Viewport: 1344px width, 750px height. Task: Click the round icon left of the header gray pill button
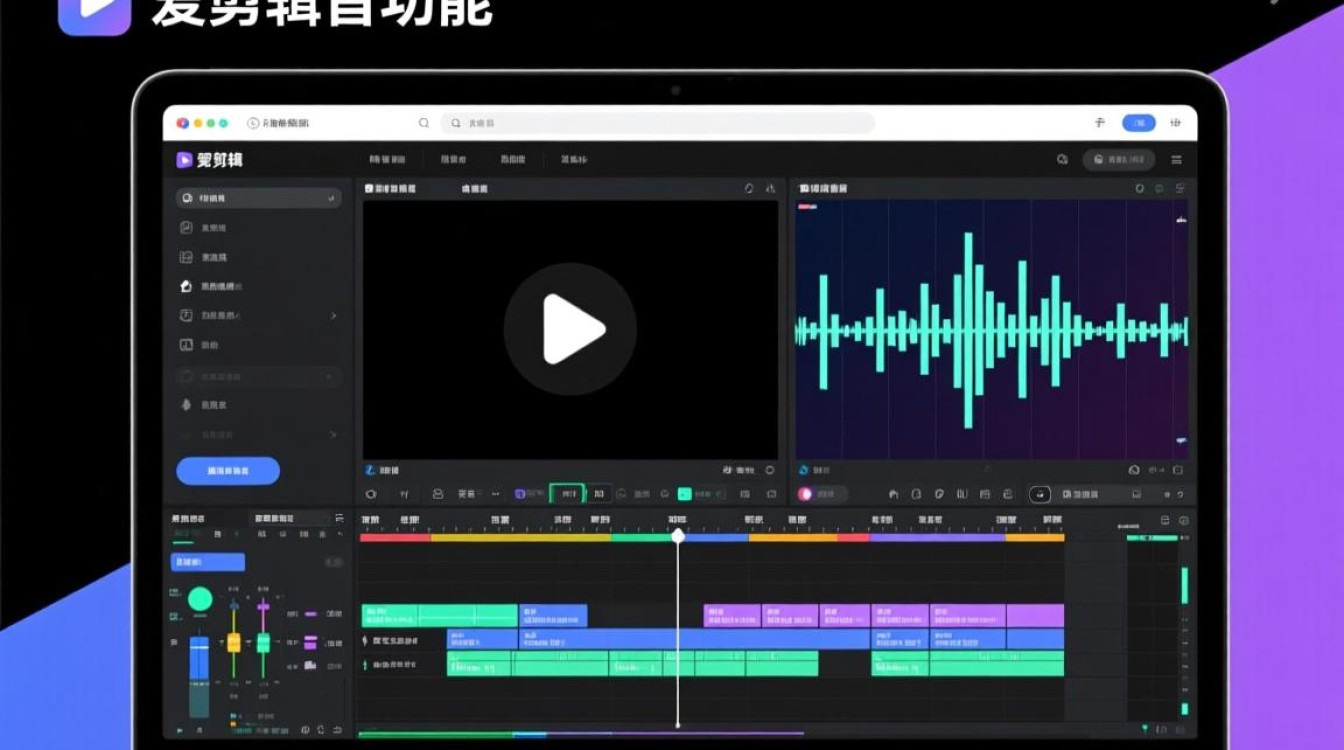tap(1062, 160)
